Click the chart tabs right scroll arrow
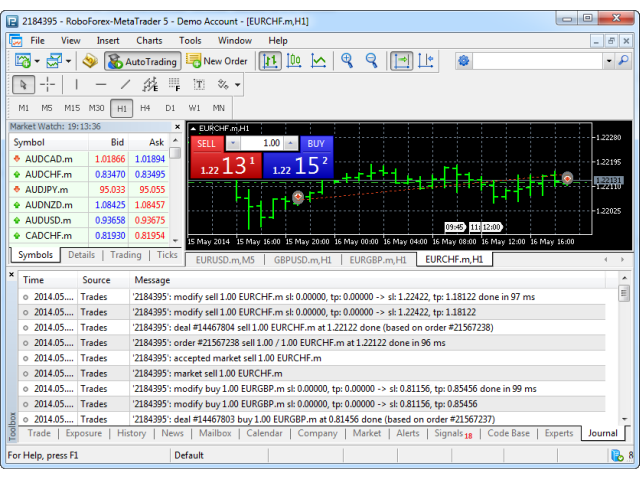Screen dimensions: 640x480 [622, 260]
